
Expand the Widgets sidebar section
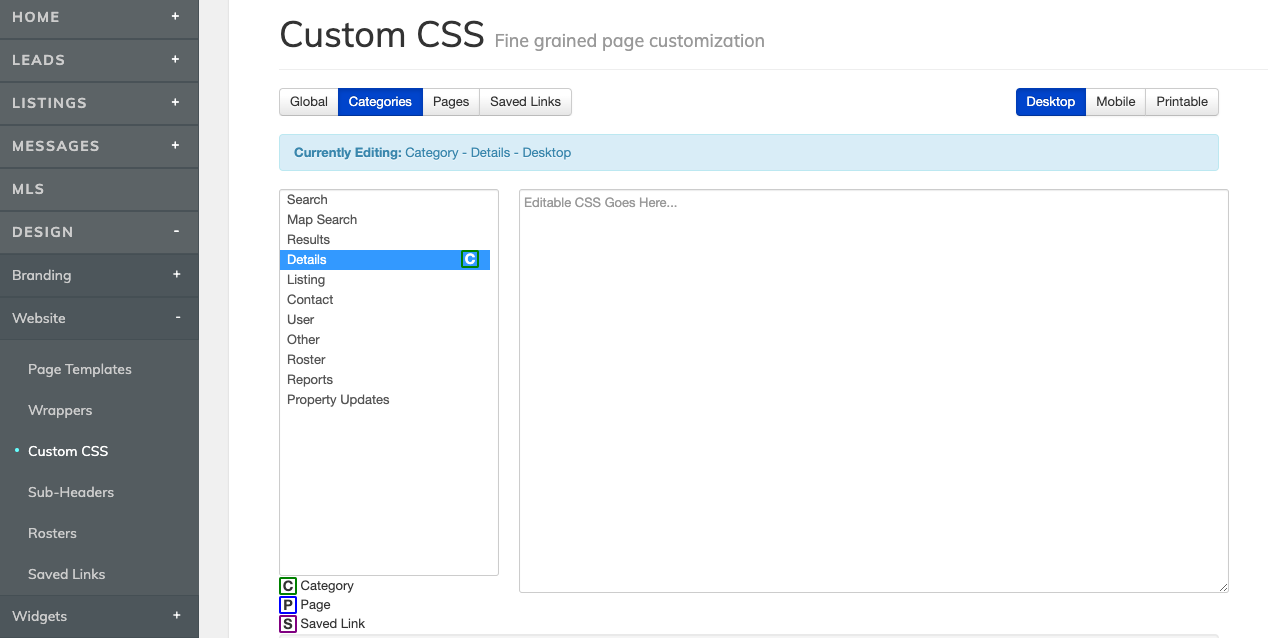point(177,615)
